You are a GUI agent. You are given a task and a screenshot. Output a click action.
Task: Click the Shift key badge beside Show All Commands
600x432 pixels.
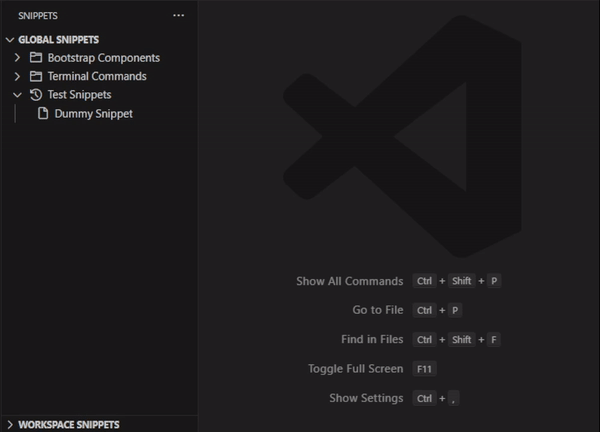coord(461,281)
